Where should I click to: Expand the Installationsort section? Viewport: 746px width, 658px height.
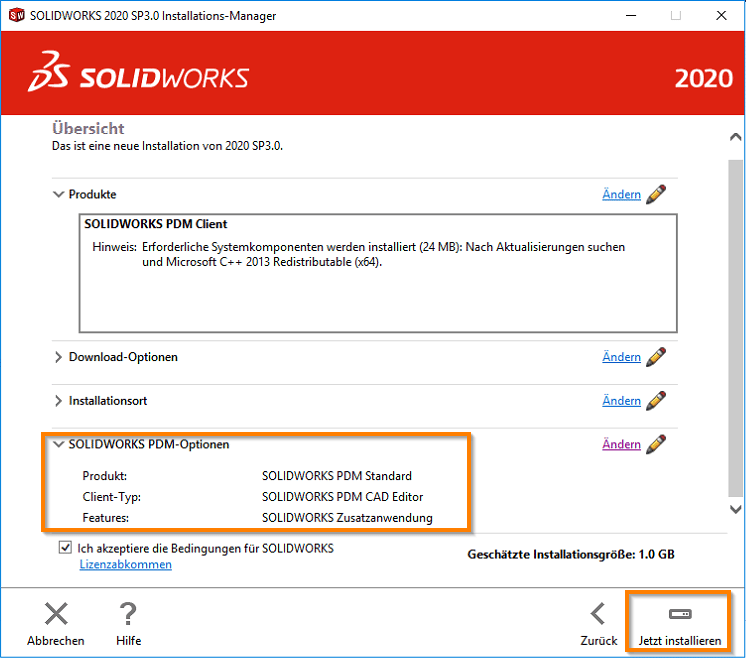tap(58, 401)
